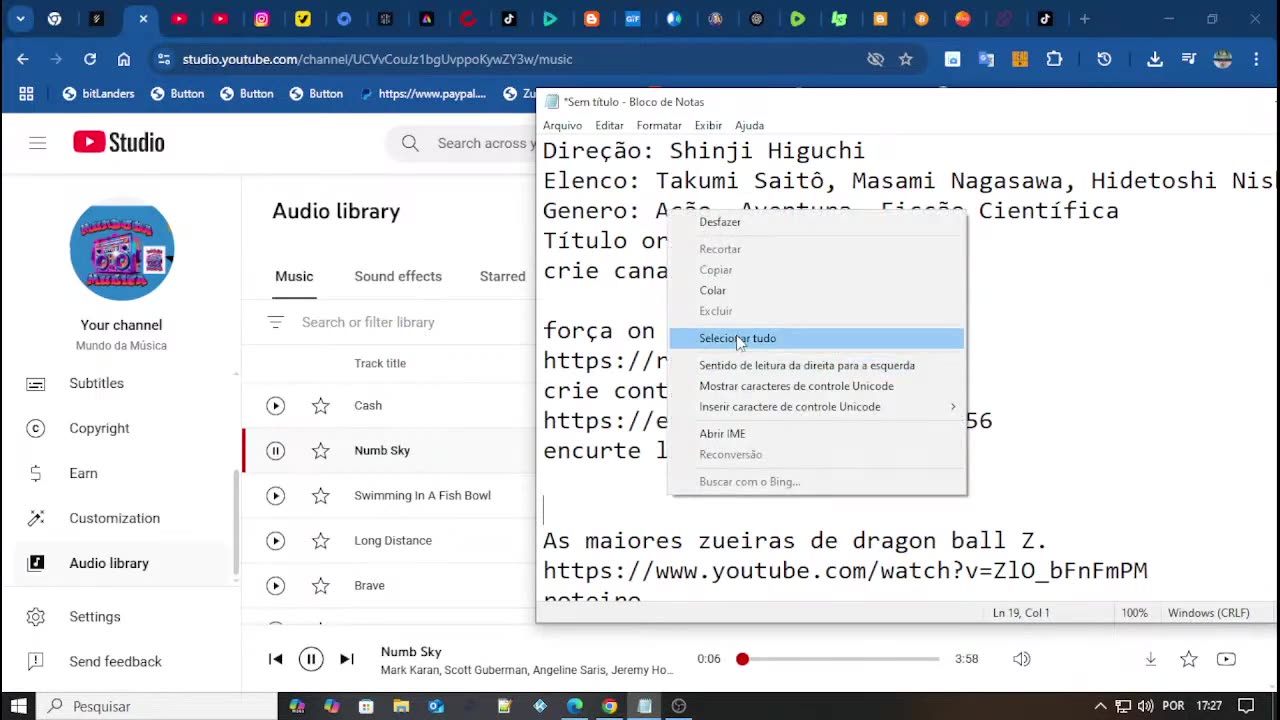1280x720 pixels.
Task: Switch to the Music tab
Action: pyautogui.click(x=294, y=276)
